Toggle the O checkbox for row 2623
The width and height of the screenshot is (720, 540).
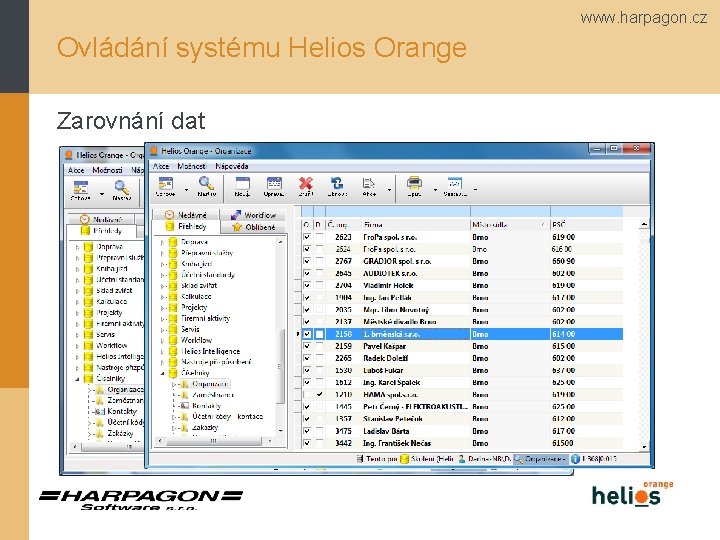click(x=307, y=237)
